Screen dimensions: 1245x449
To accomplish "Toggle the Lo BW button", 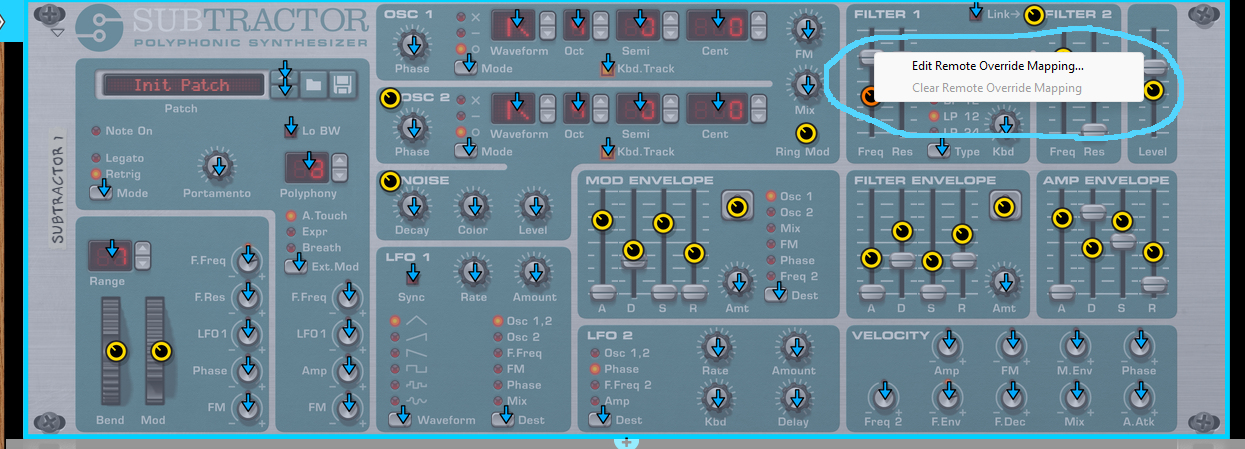I will pos(291,130).
